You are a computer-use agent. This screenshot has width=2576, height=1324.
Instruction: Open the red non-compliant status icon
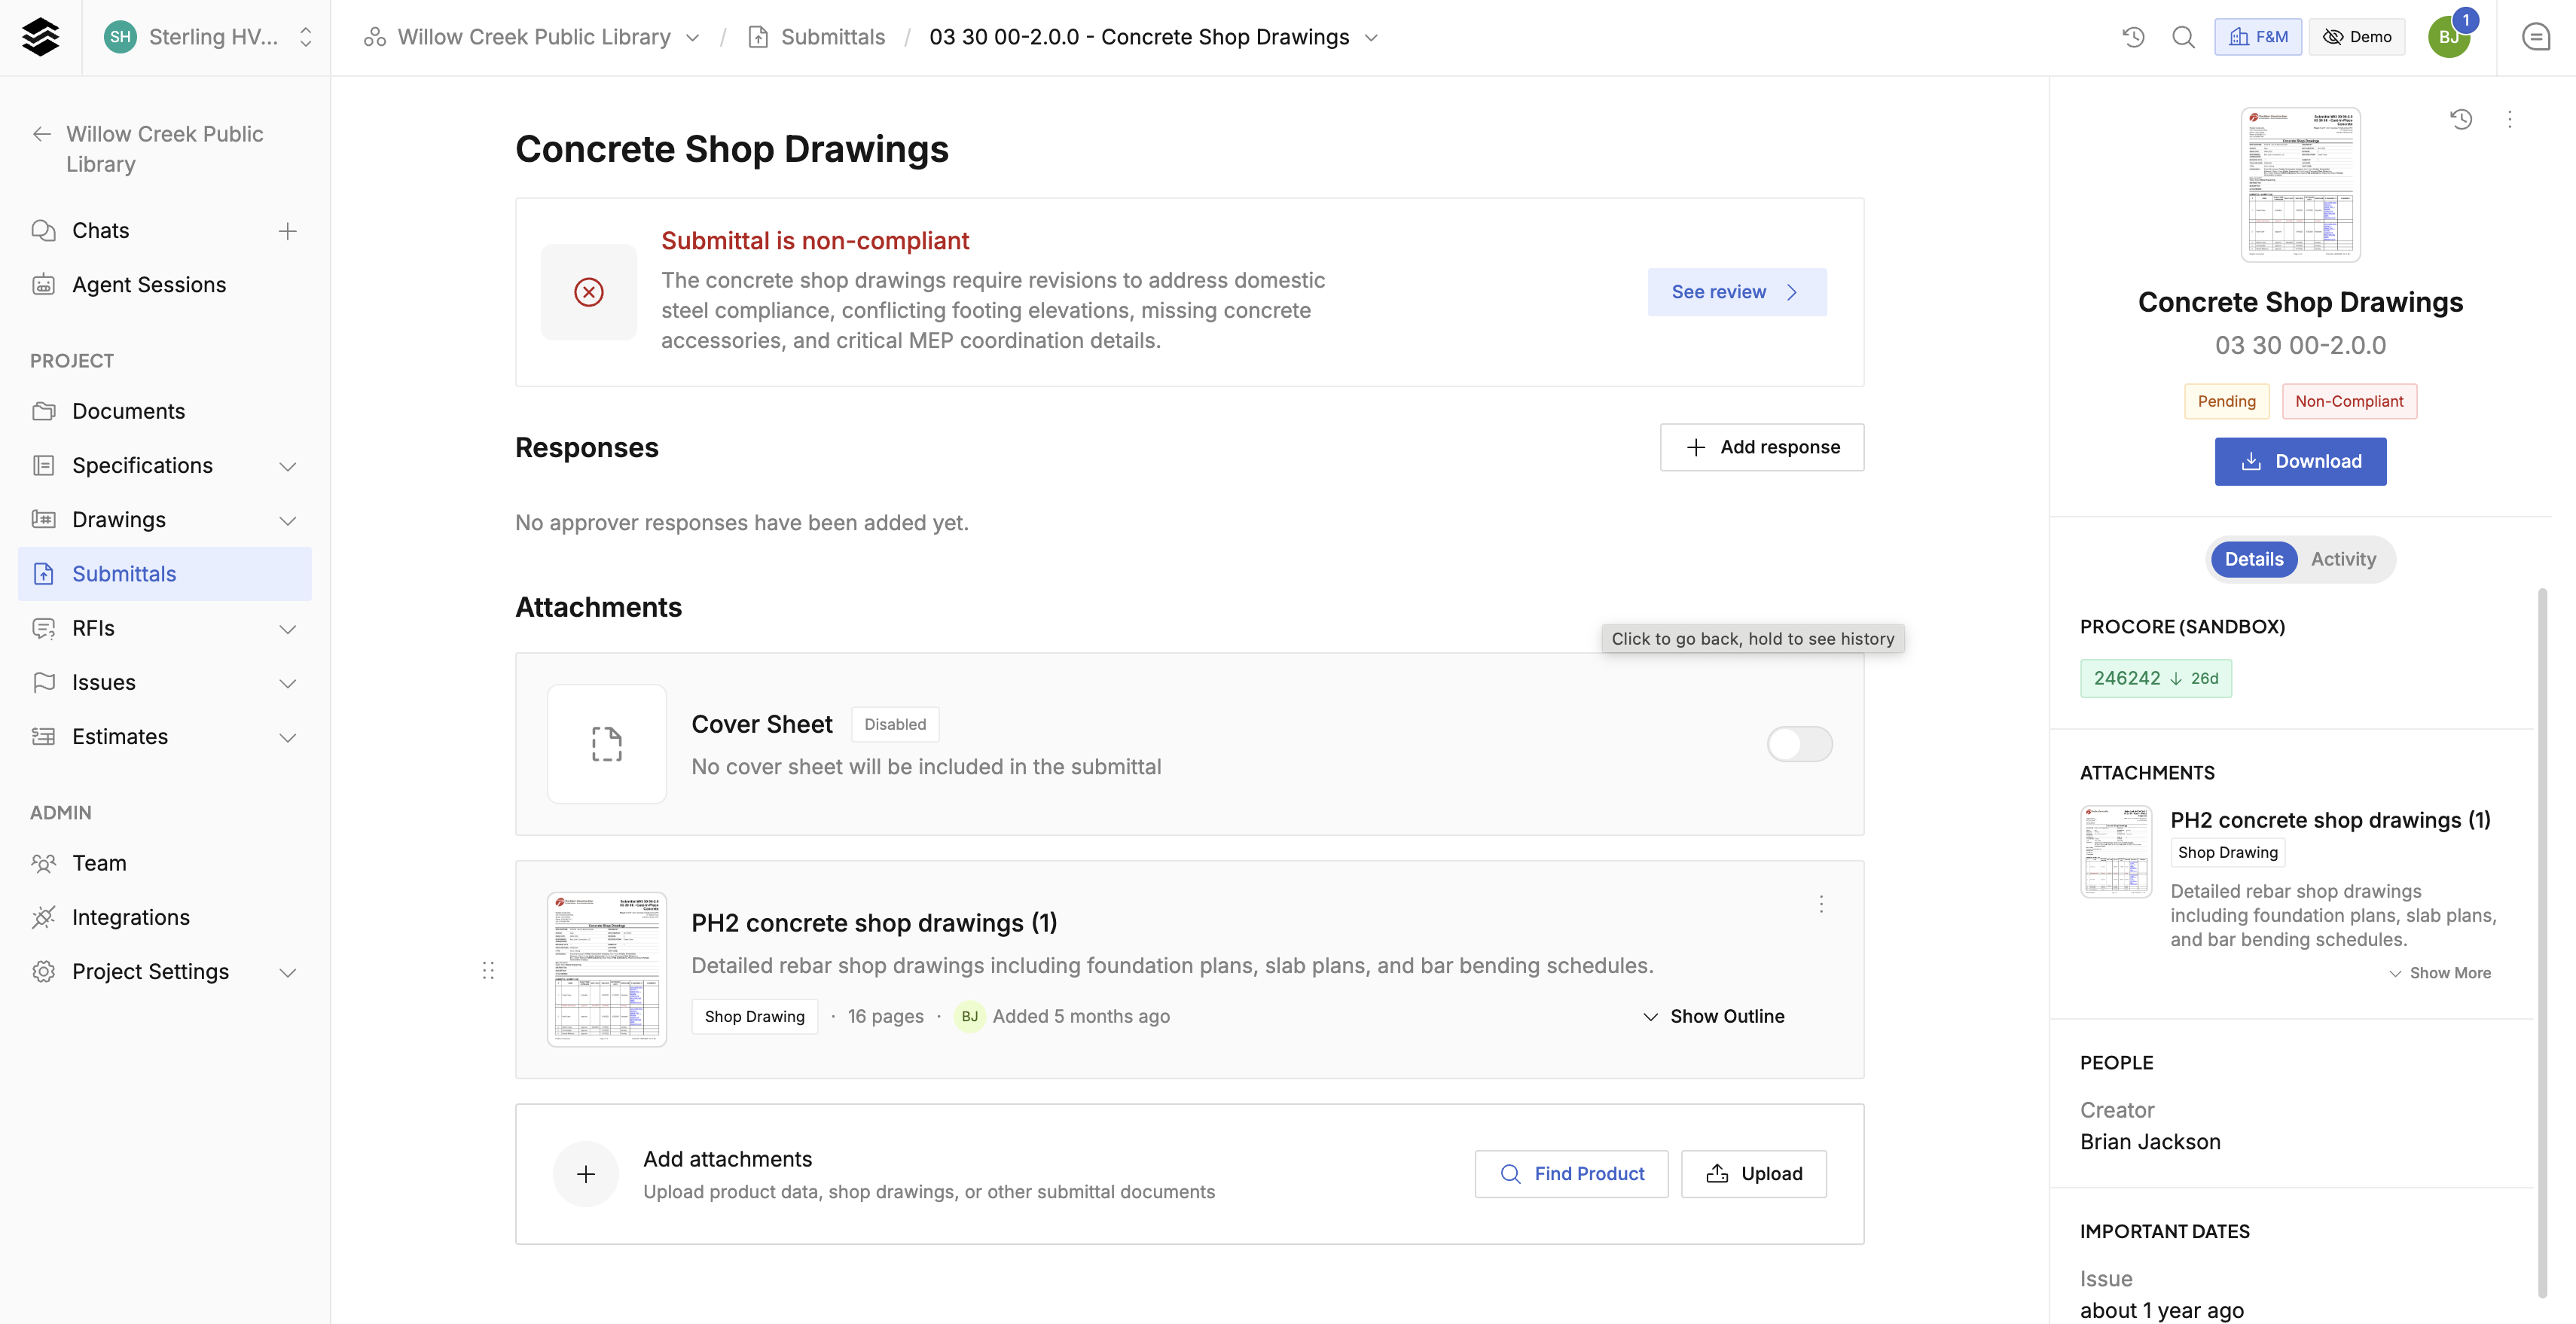588,292
